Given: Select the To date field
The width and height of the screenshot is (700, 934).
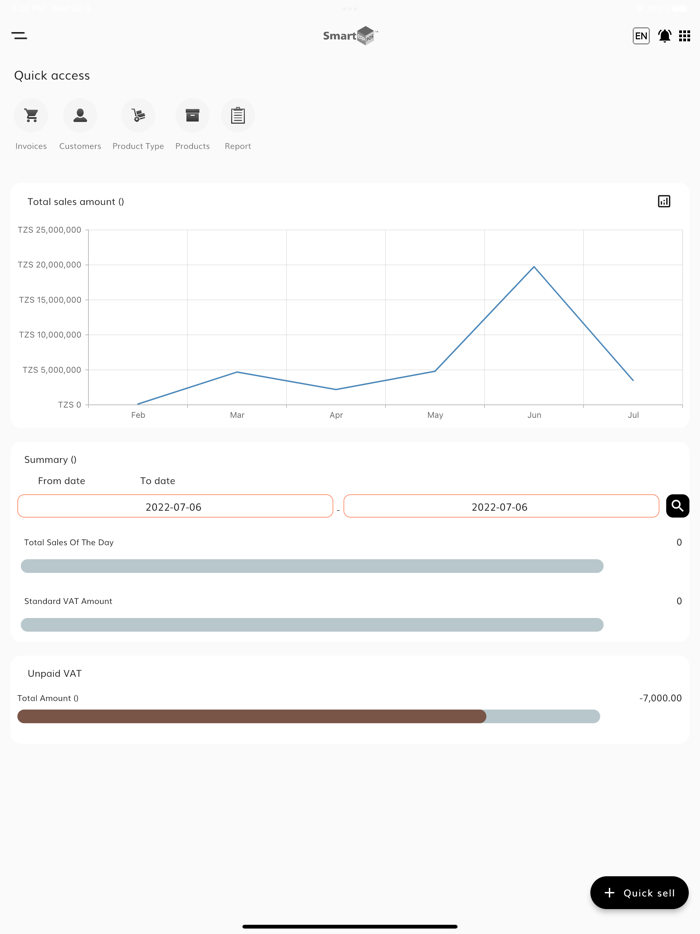Looking at the screenshot, I should coord(500,506).
